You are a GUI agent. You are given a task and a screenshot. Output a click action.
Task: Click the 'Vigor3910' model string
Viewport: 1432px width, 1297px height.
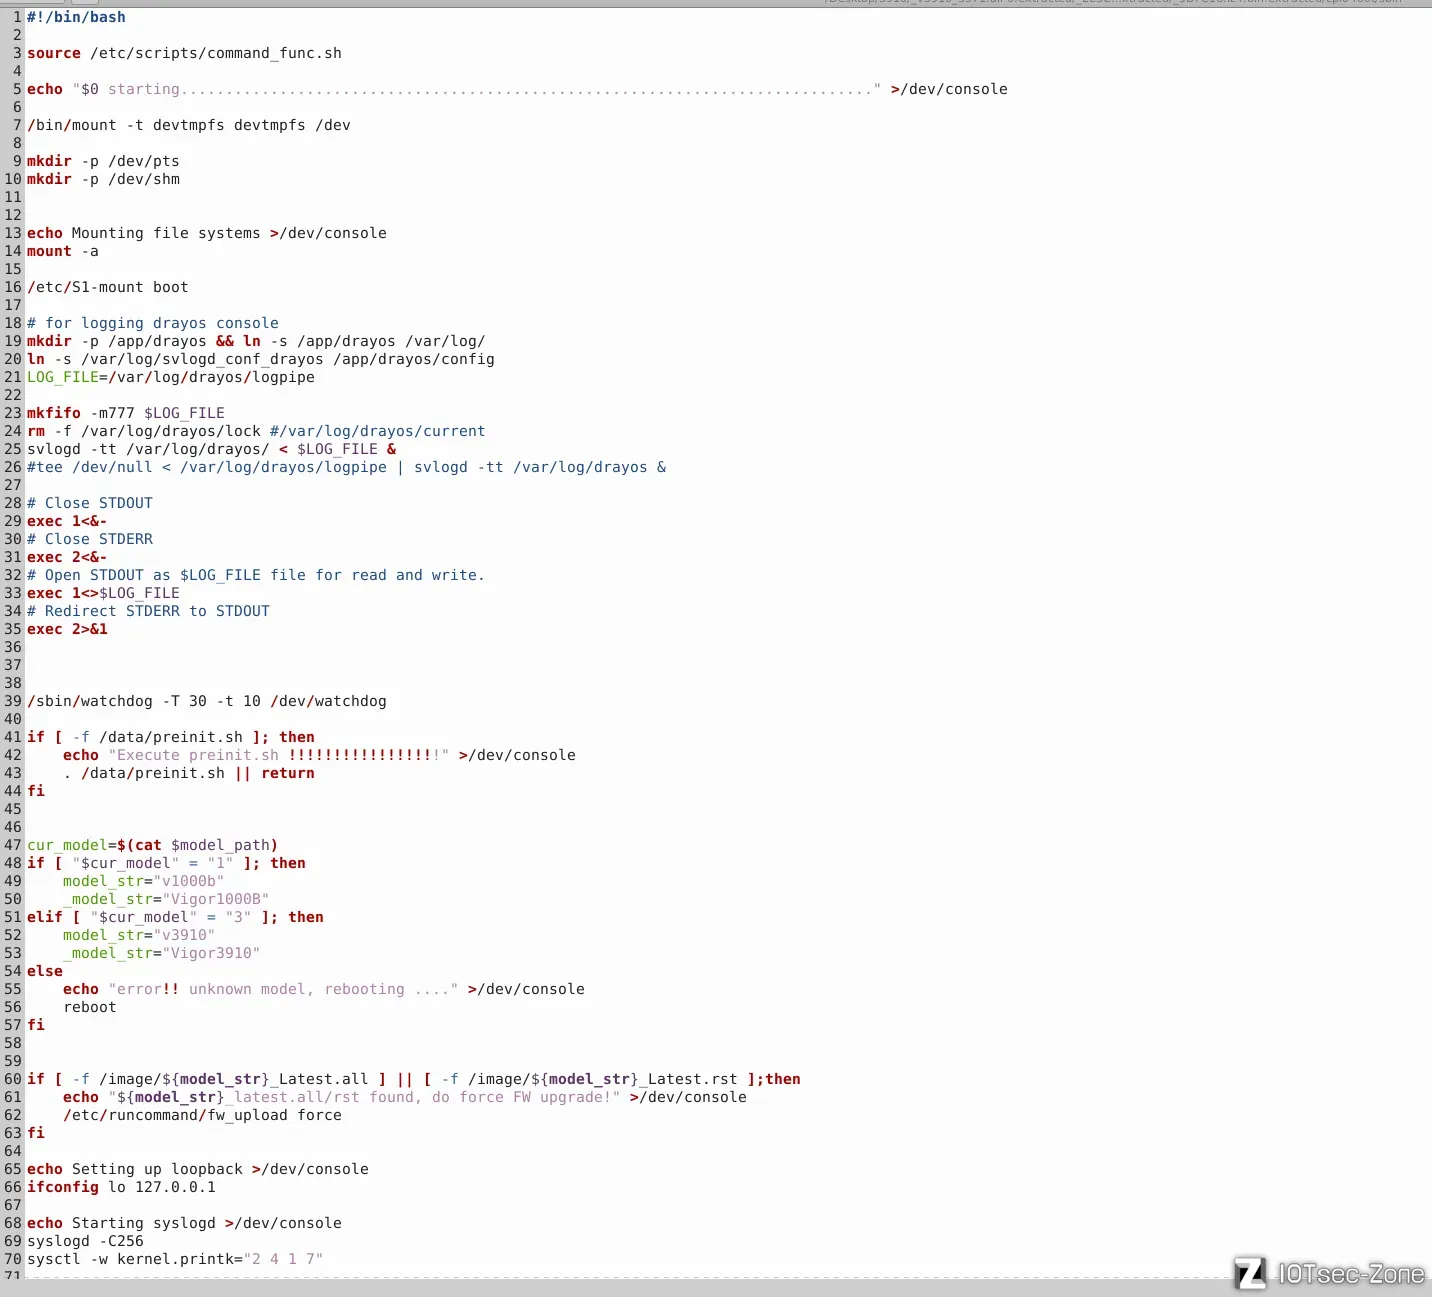coord(211,953)
